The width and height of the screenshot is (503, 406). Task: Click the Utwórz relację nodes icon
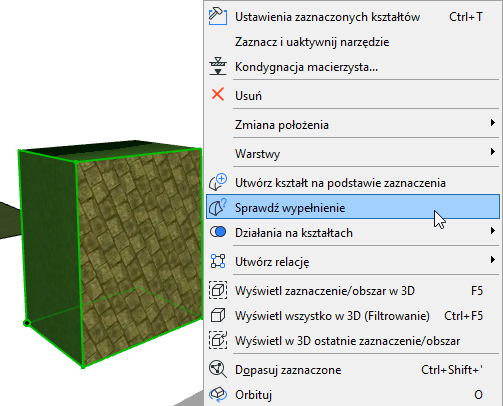pos(218,261)
